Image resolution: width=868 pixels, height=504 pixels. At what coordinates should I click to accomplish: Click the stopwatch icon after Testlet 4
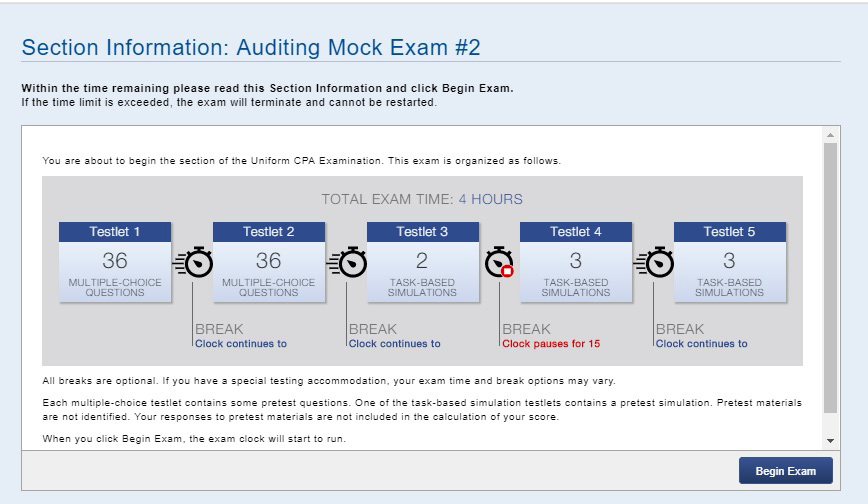(x=658, y=262)
